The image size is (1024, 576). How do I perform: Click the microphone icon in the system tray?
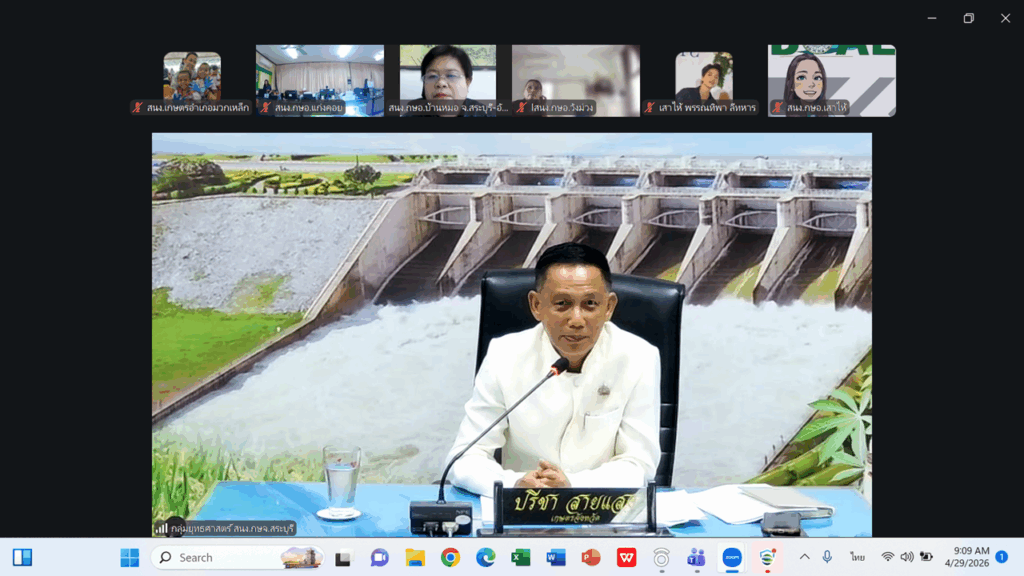pyautogui.click(x=827, y=557)
